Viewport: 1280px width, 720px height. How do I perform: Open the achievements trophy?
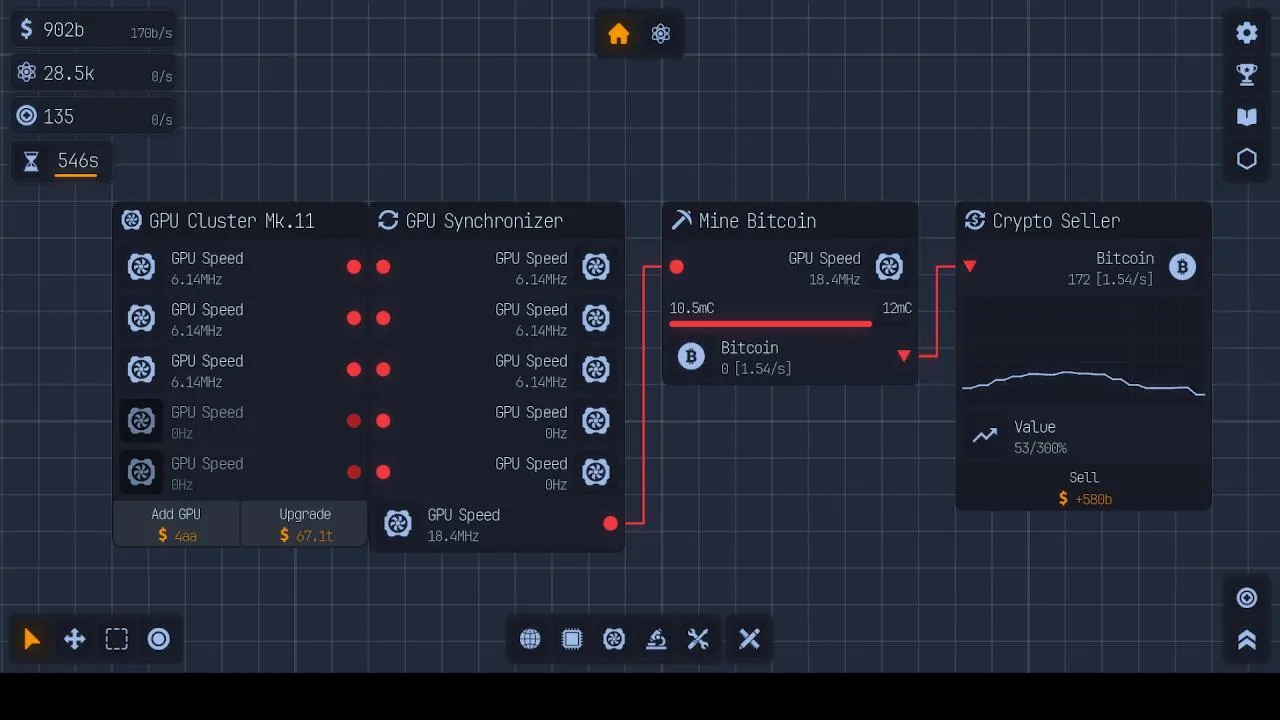coord(1247,74)
